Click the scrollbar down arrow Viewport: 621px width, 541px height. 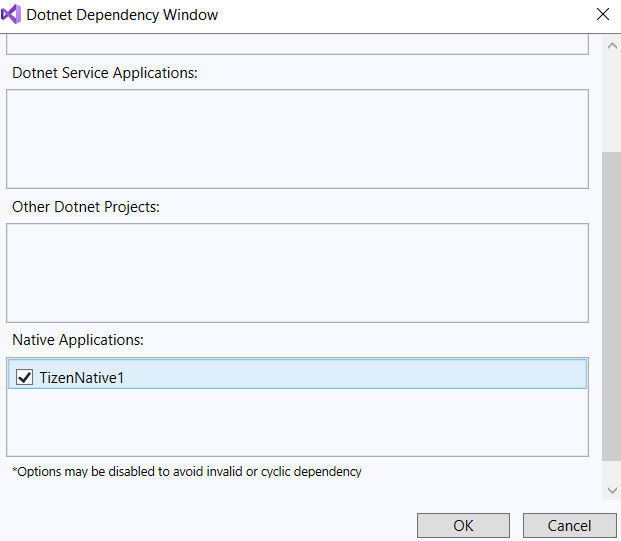tap(611, 489)
